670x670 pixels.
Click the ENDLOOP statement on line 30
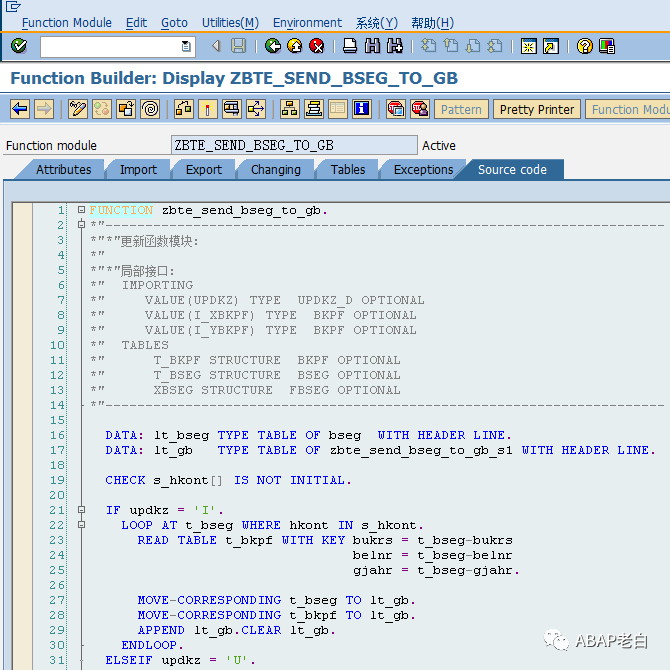tap(152, 645)
